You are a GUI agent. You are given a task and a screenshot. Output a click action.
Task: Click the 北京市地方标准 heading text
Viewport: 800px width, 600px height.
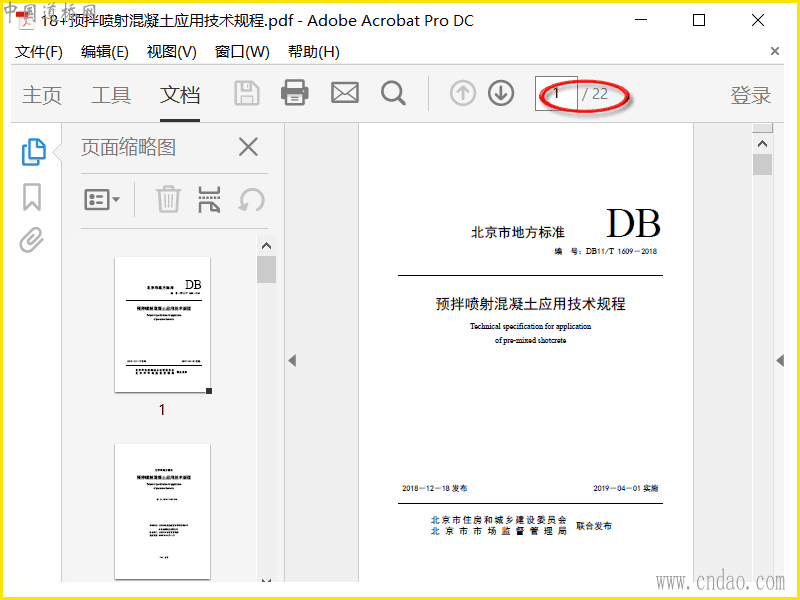(518, 233)
